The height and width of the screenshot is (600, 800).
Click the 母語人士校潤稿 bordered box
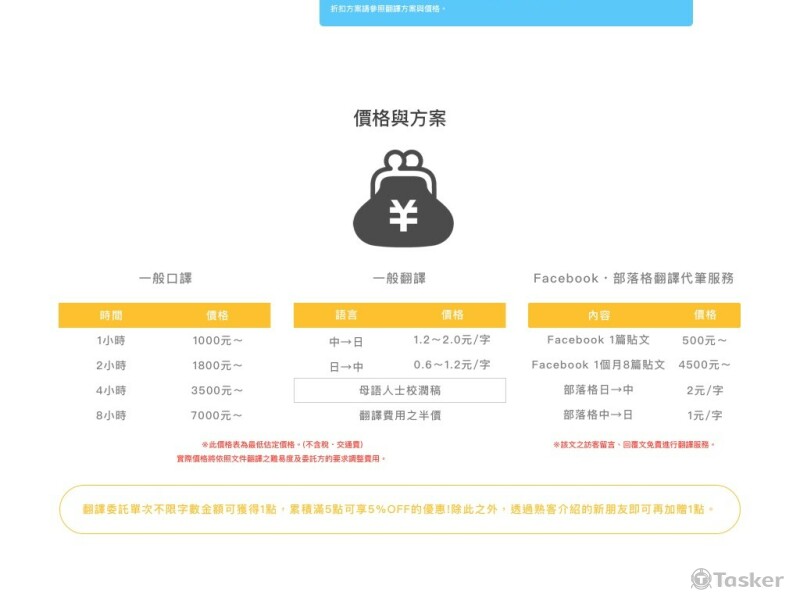point(399,390)
